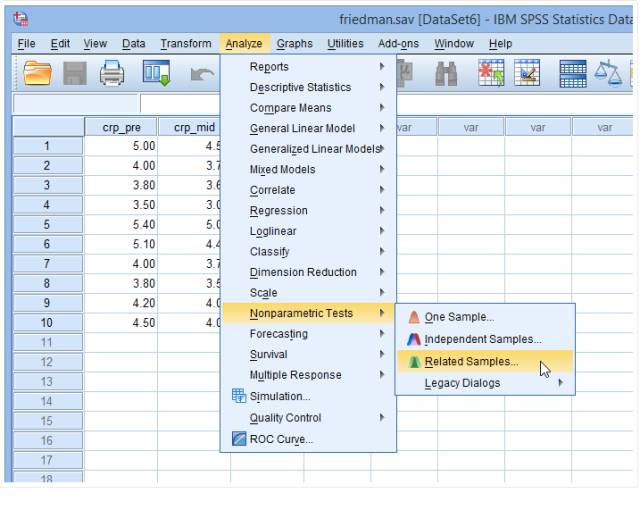Select the crp_pre column header
640x510 pixels.
point(121,127)
